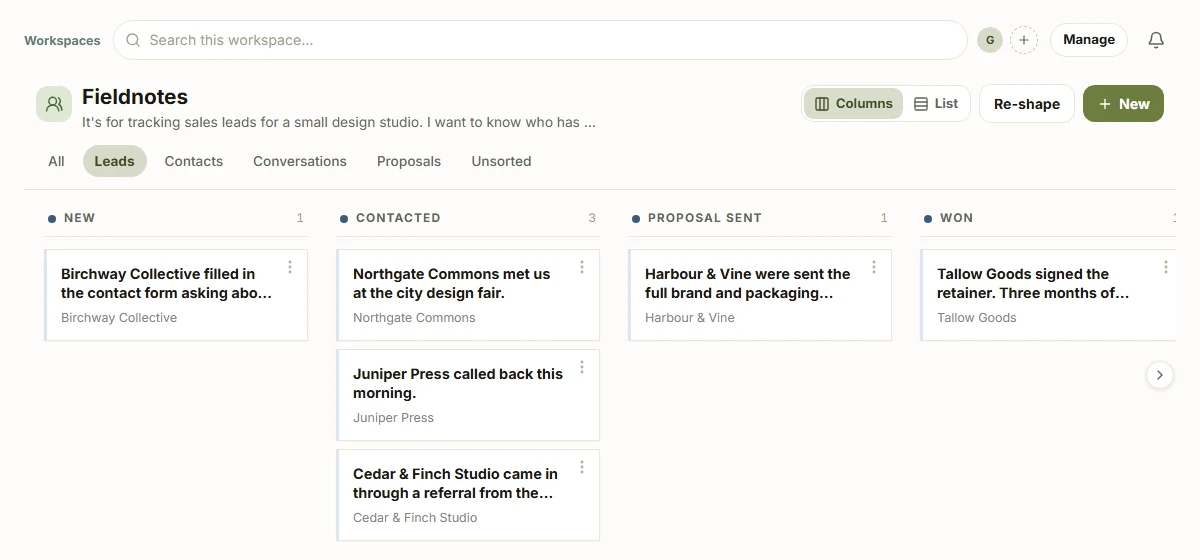Viewport: 1200px width, 560px height.
Task: Click the magnifier icon in the search bar
Action: (133, 40)
